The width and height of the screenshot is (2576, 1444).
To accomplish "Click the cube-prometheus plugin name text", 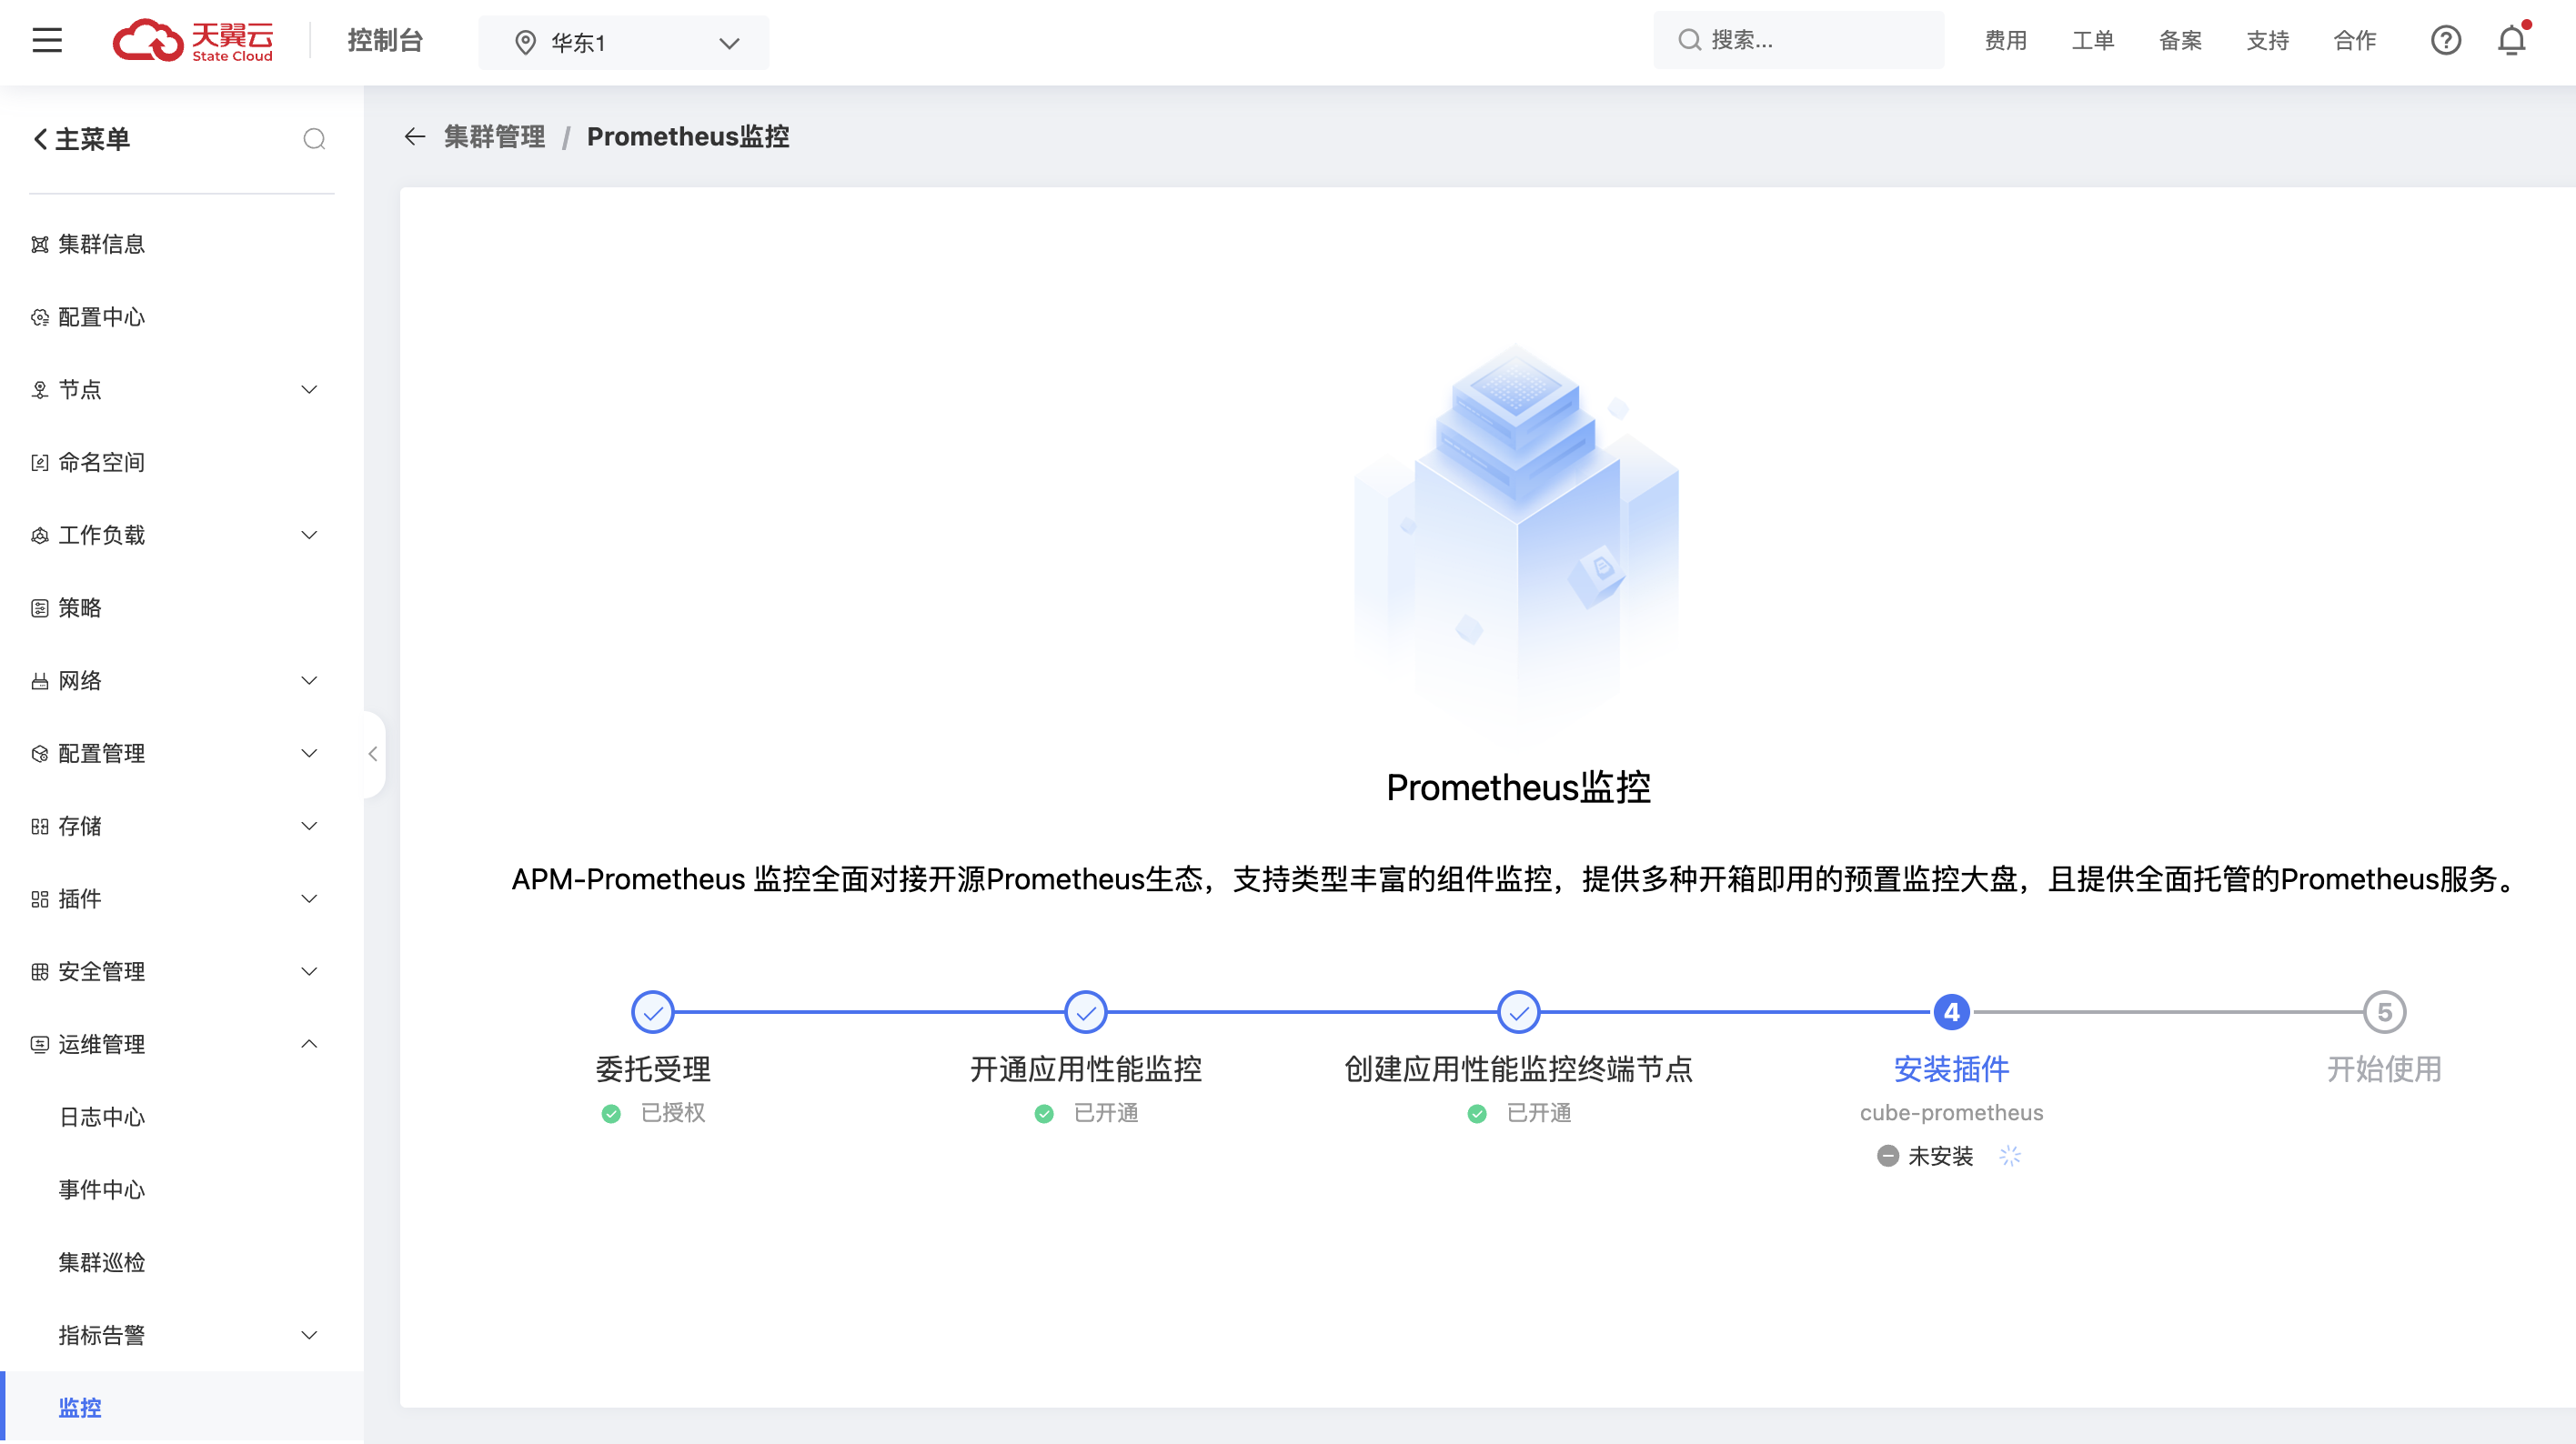I will [1951, 1113].
